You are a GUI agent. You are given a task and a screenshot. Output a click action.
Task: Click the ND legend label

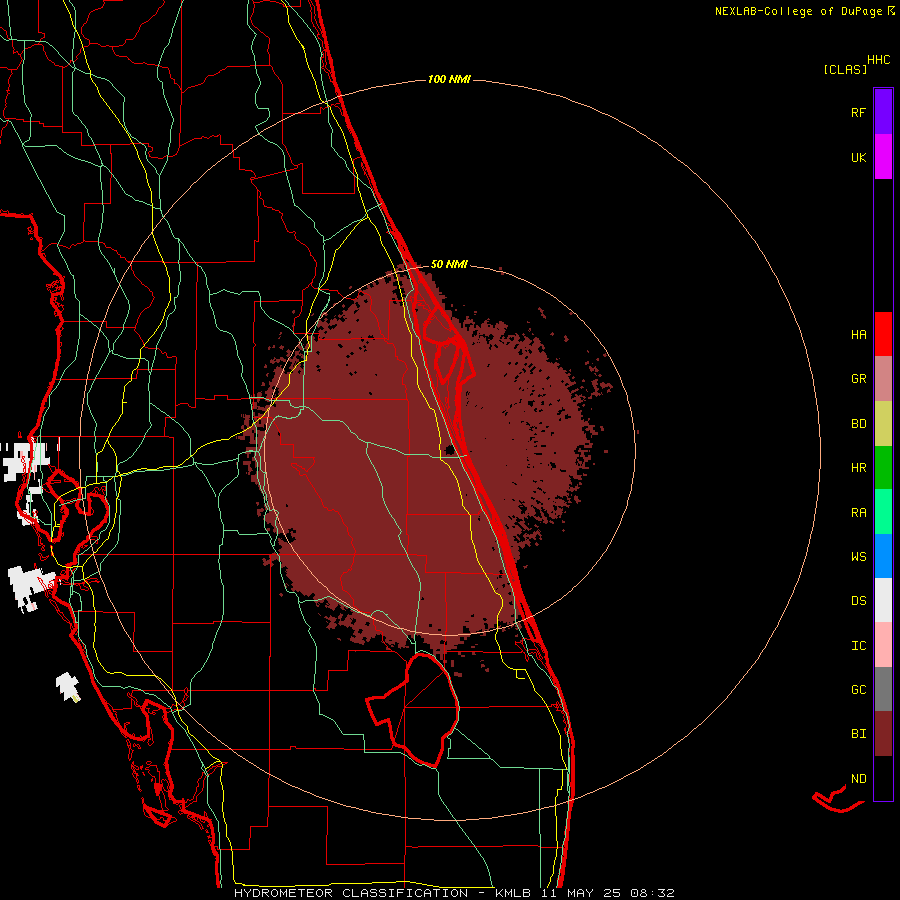[858, 779]
